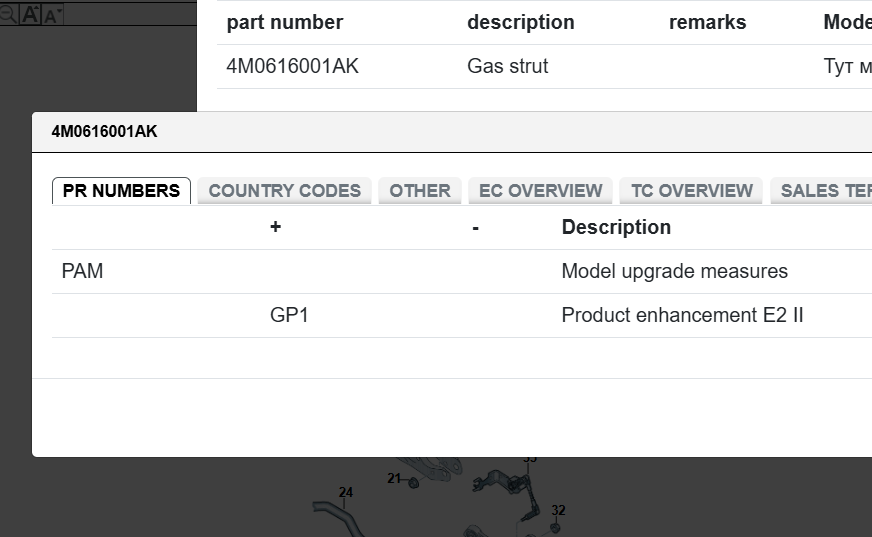
Task: Open the PR NUMBERS tab
Action: pyautogui.click(x=121, y=191)
